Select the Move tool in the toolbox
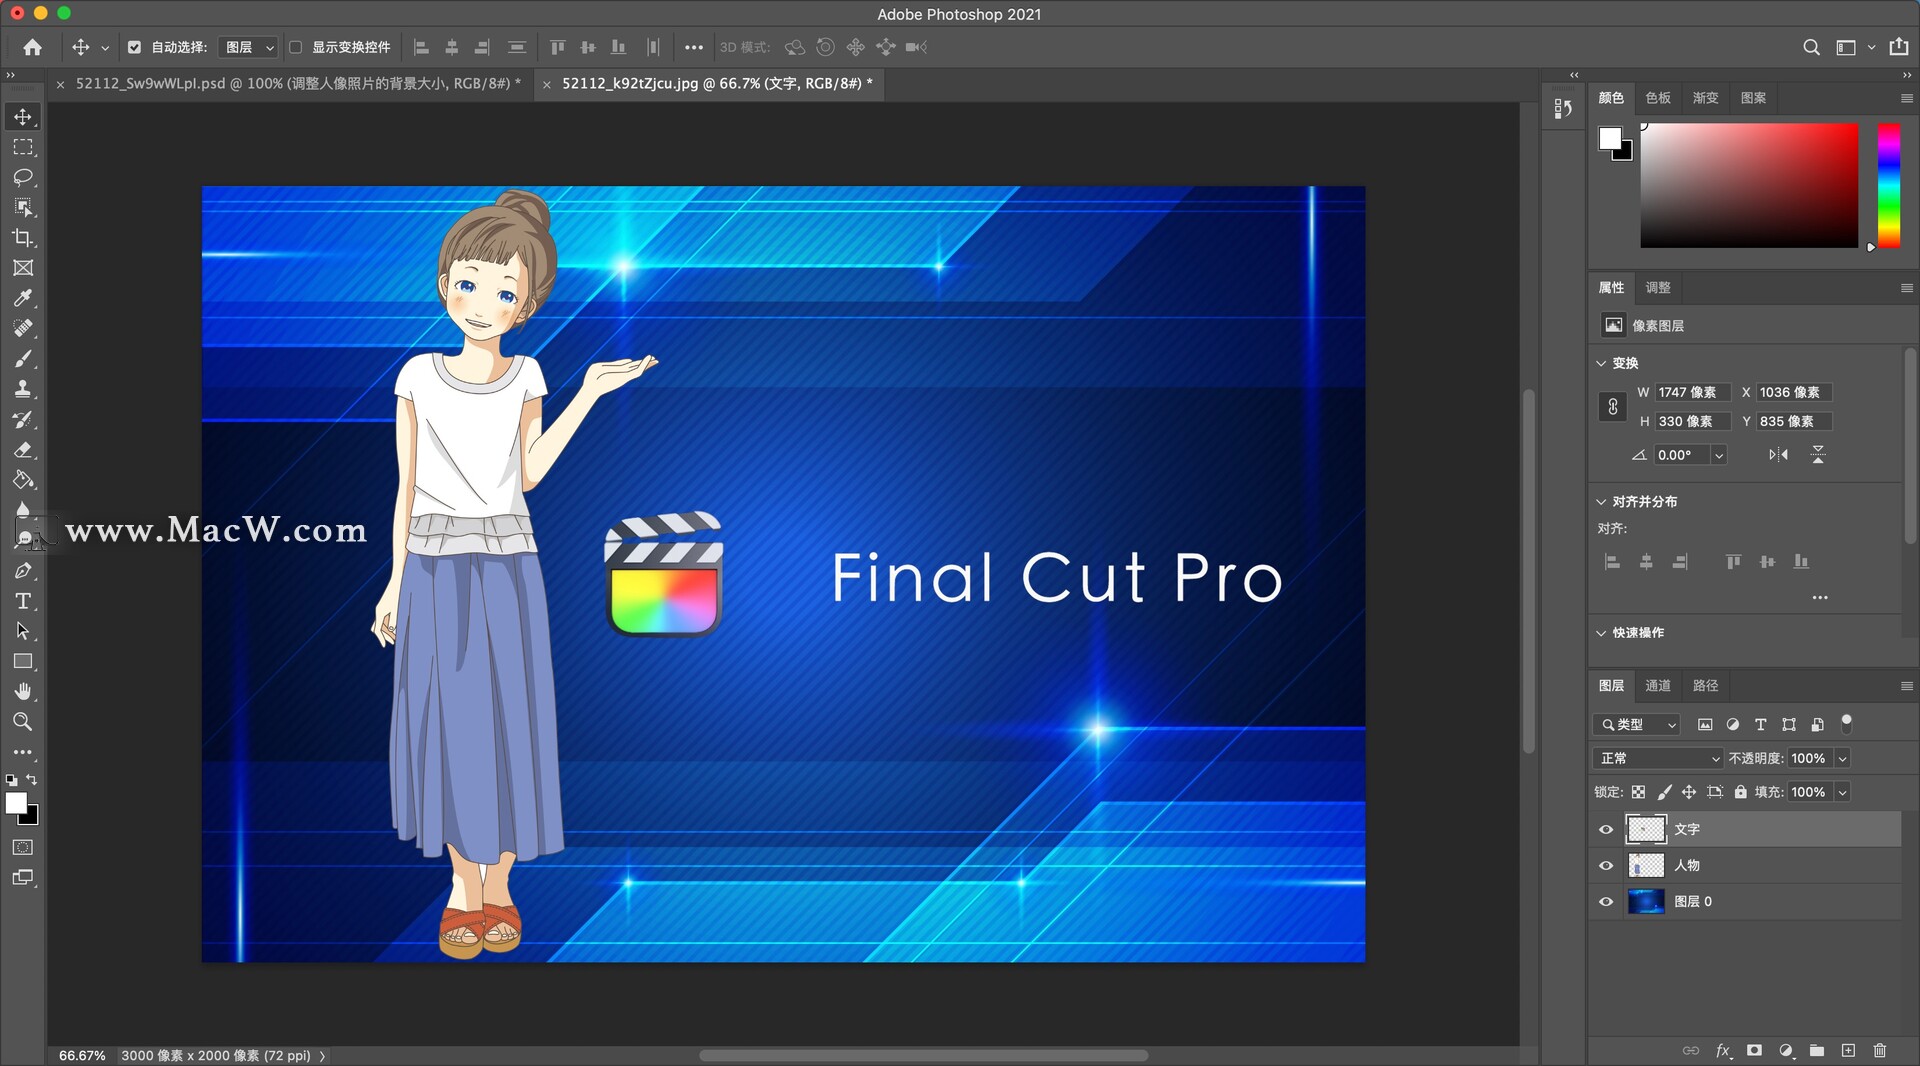 coord(23,117)
